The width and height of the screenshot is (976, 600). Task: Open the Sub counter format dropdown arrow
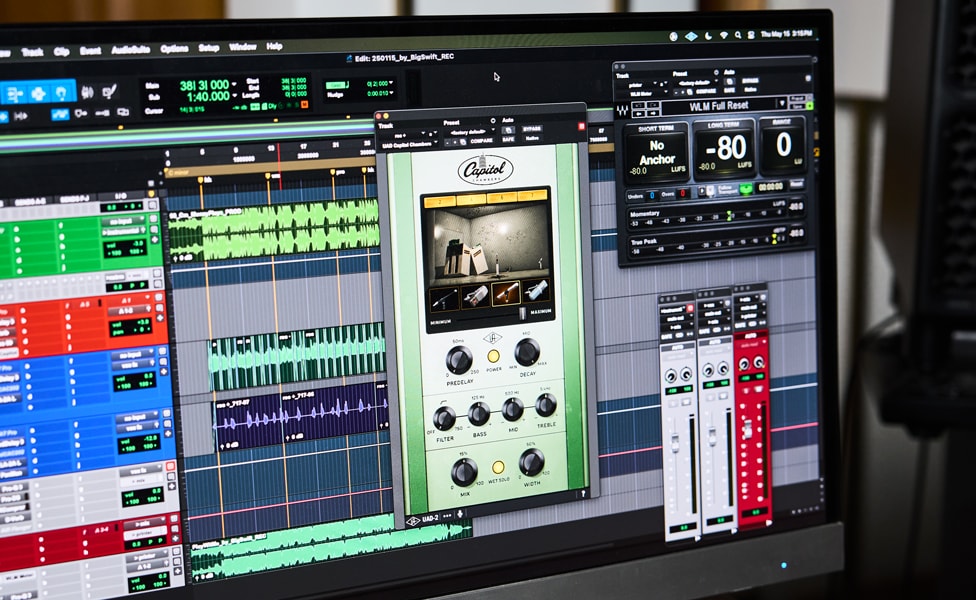234,96
